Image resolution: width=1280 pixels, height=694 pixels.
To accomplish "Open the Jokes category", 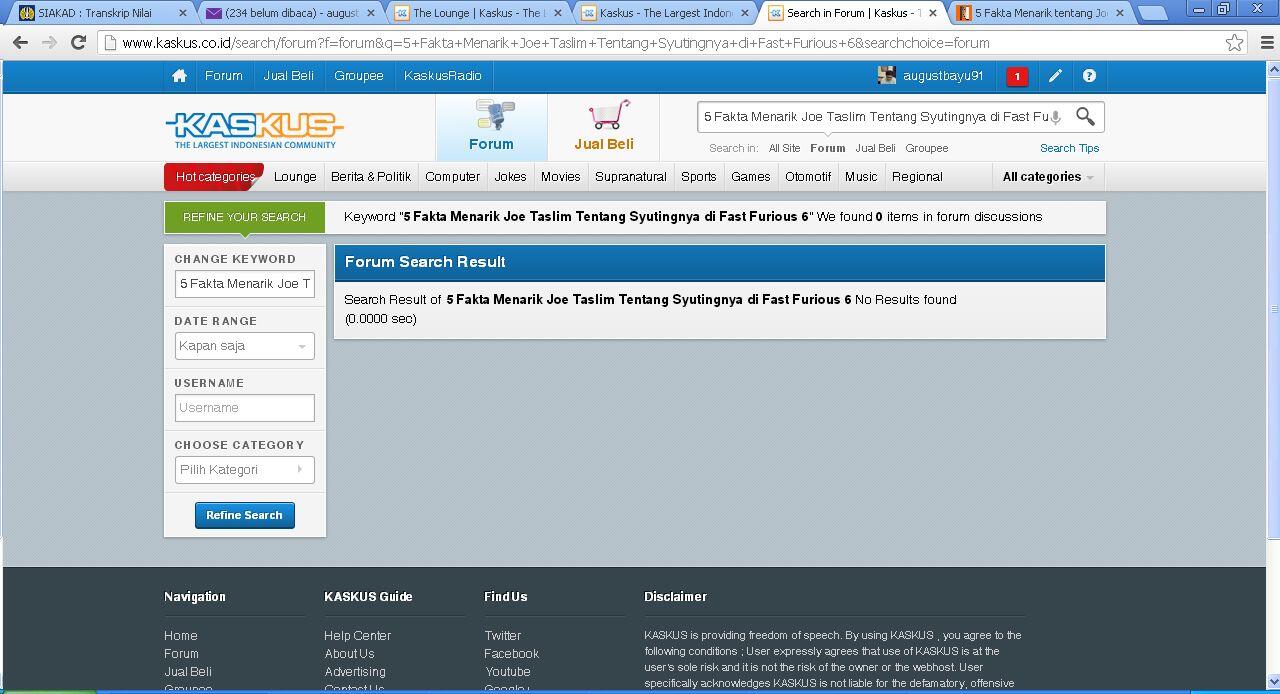I will (x=510, y=177).
